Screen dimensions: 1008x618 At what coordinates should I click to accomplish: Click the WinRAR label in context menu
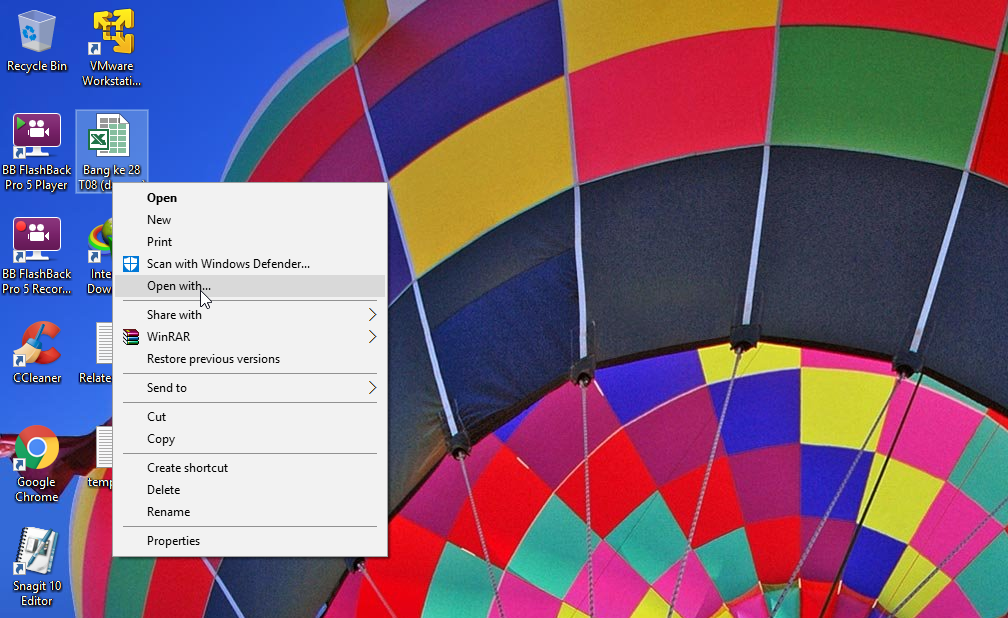pyautogui.click(x=168, y=337)
